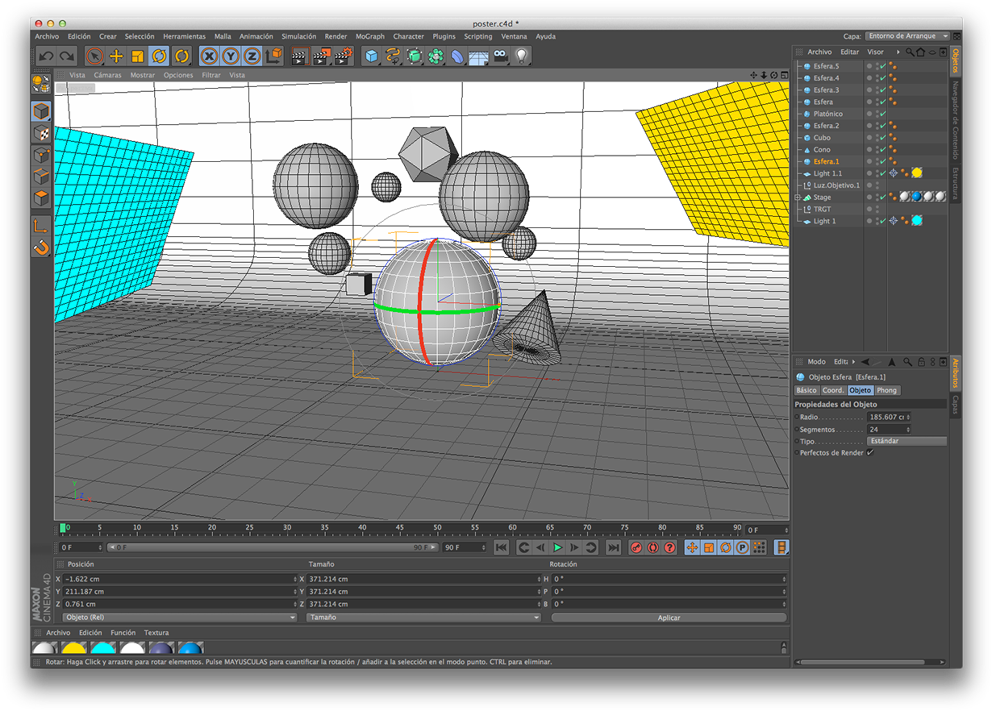991x710 pixels.
Task: Switch to the Phong tab
Action: tap(887, 390)
